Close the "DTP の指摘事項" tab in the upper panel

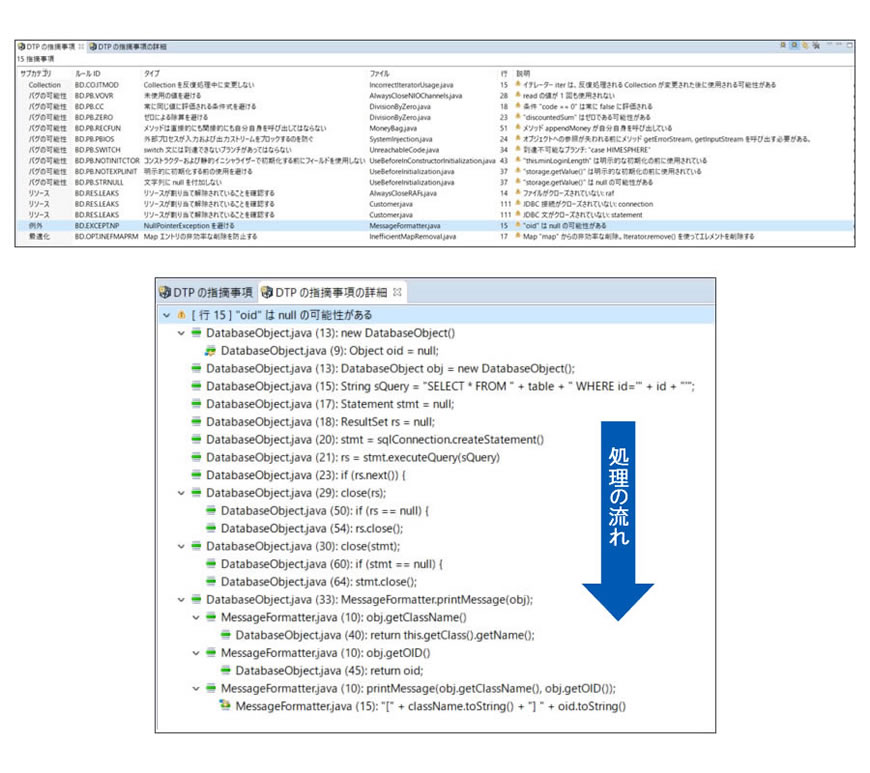click(81, 47)
